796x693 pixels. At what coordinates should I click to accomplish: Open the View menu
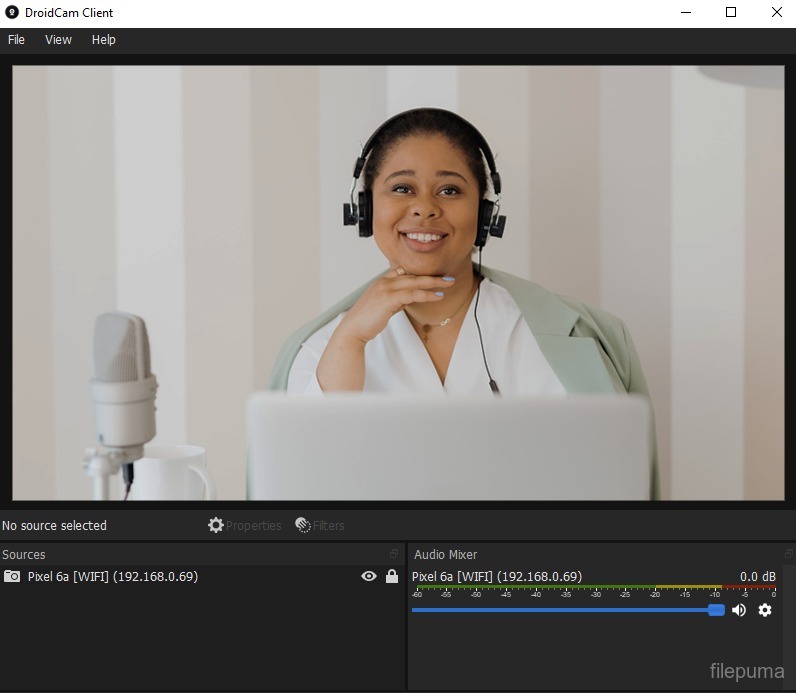pyautogui.click(x=58, y=40)
